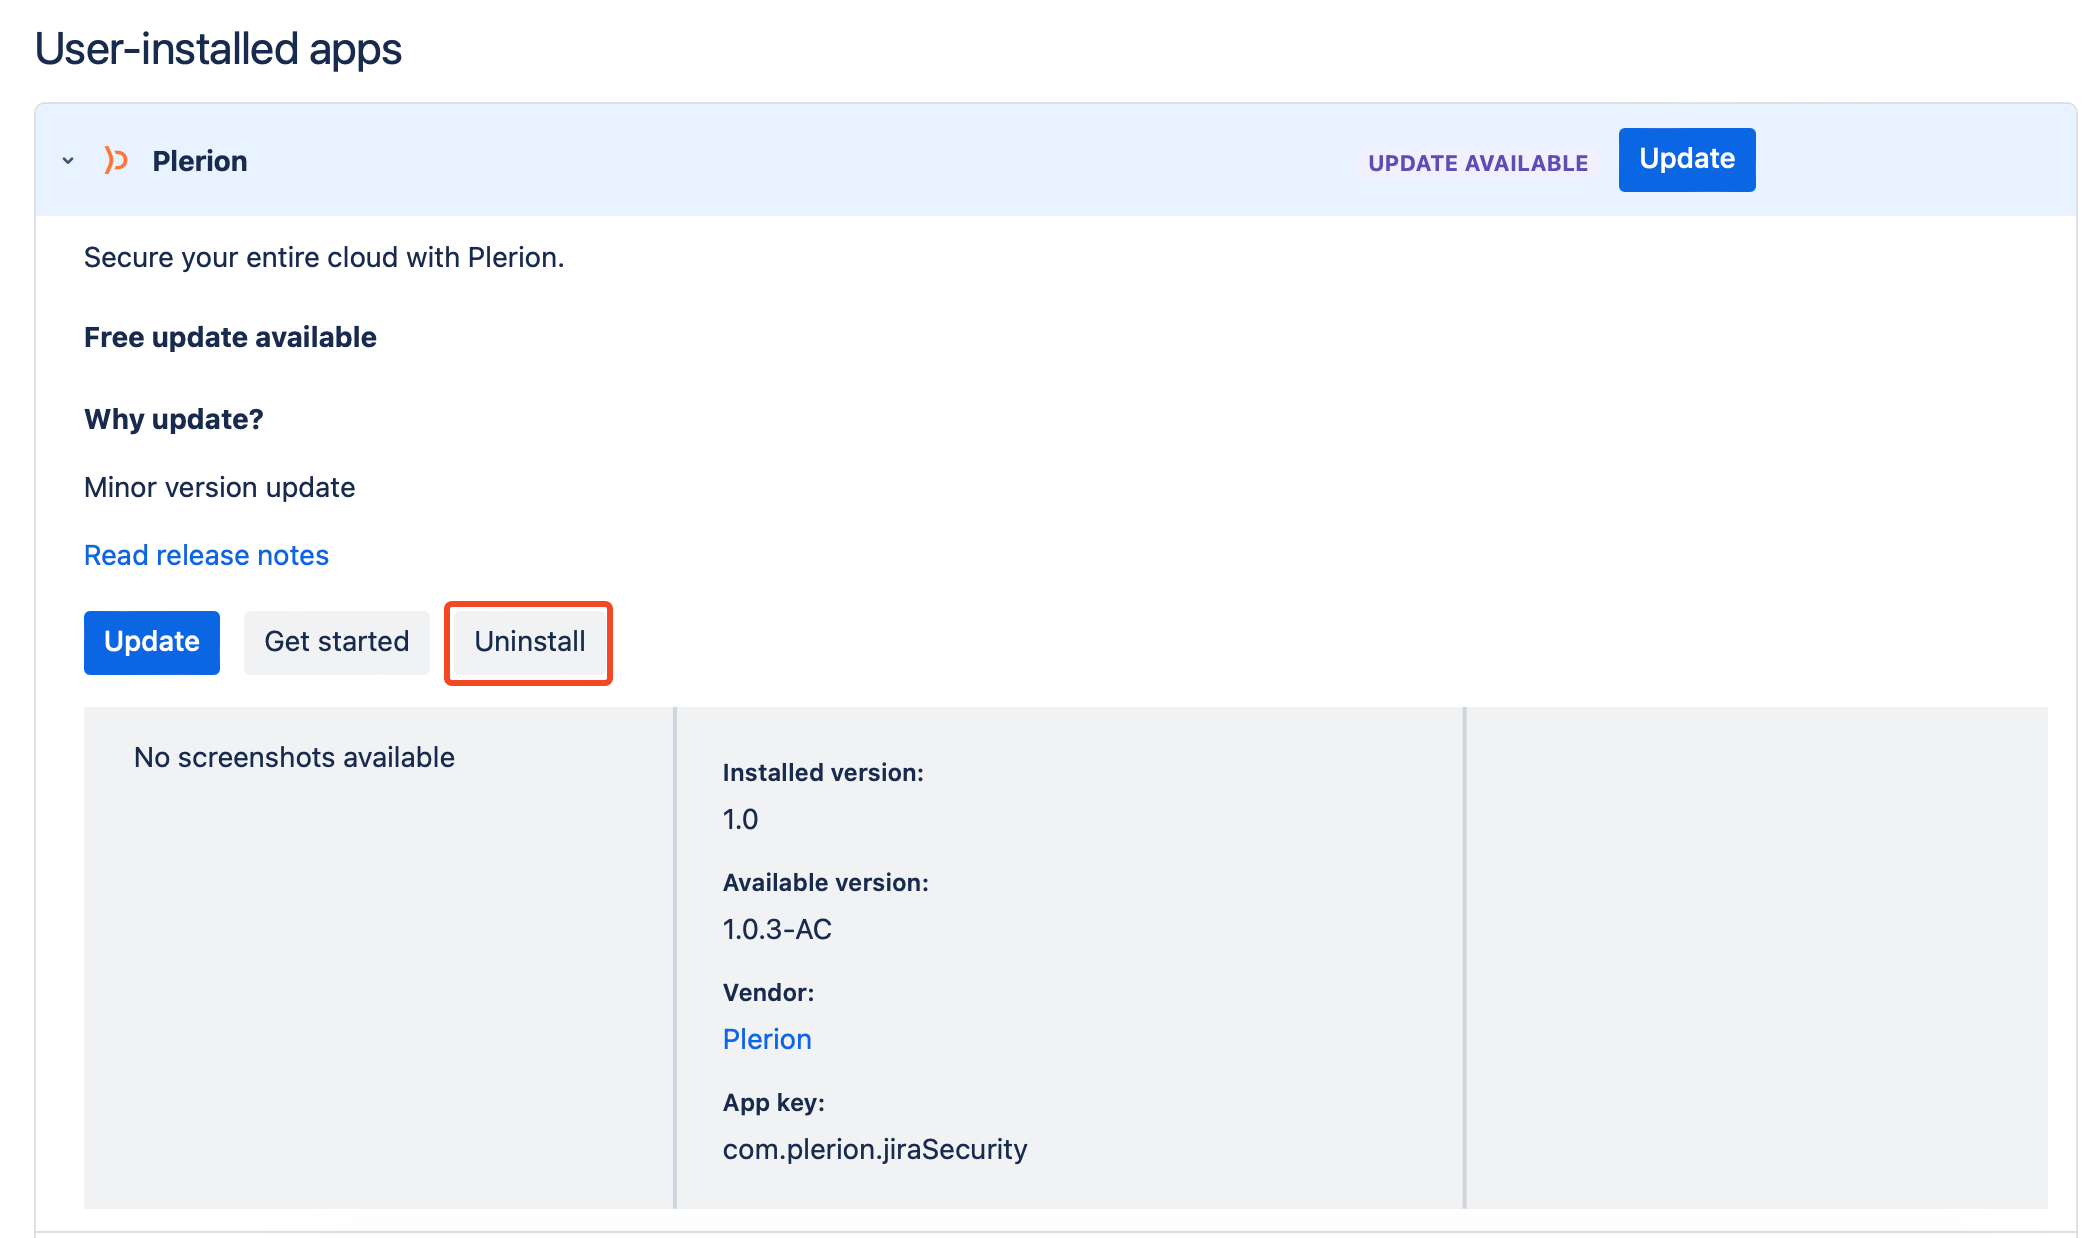Click the Secure your entire cloud description
2100x1238 pixels.
click(324, 257)
